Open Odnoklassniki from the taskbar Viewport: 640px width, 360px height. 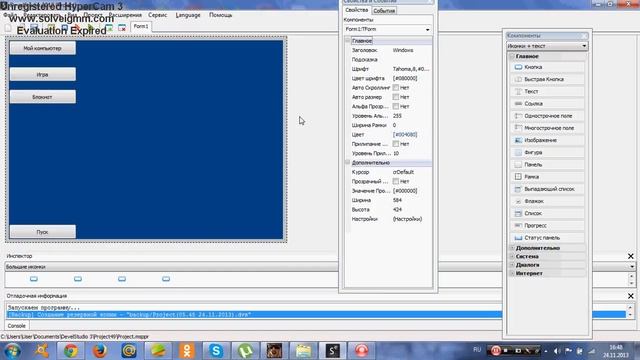[x=187, y=351]
